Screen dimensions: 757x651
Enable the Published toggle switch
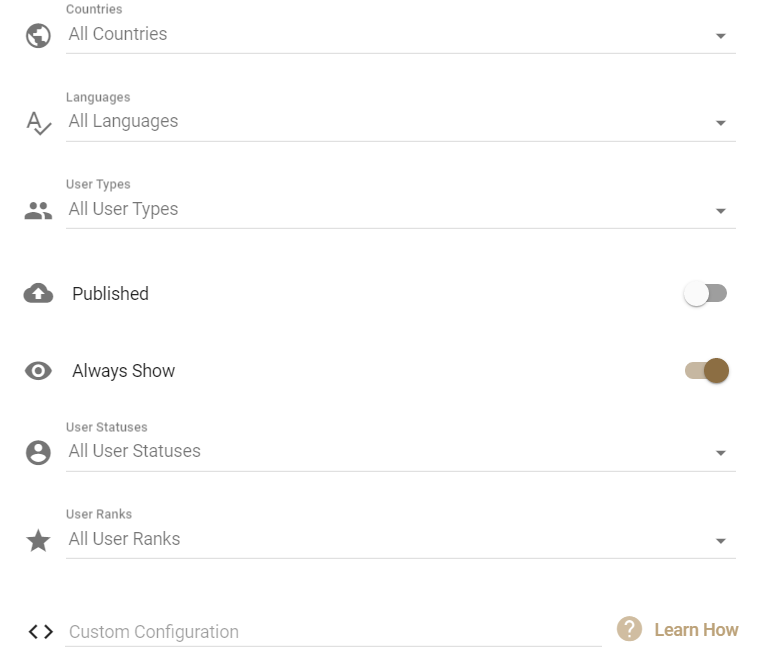pos(705,294)
